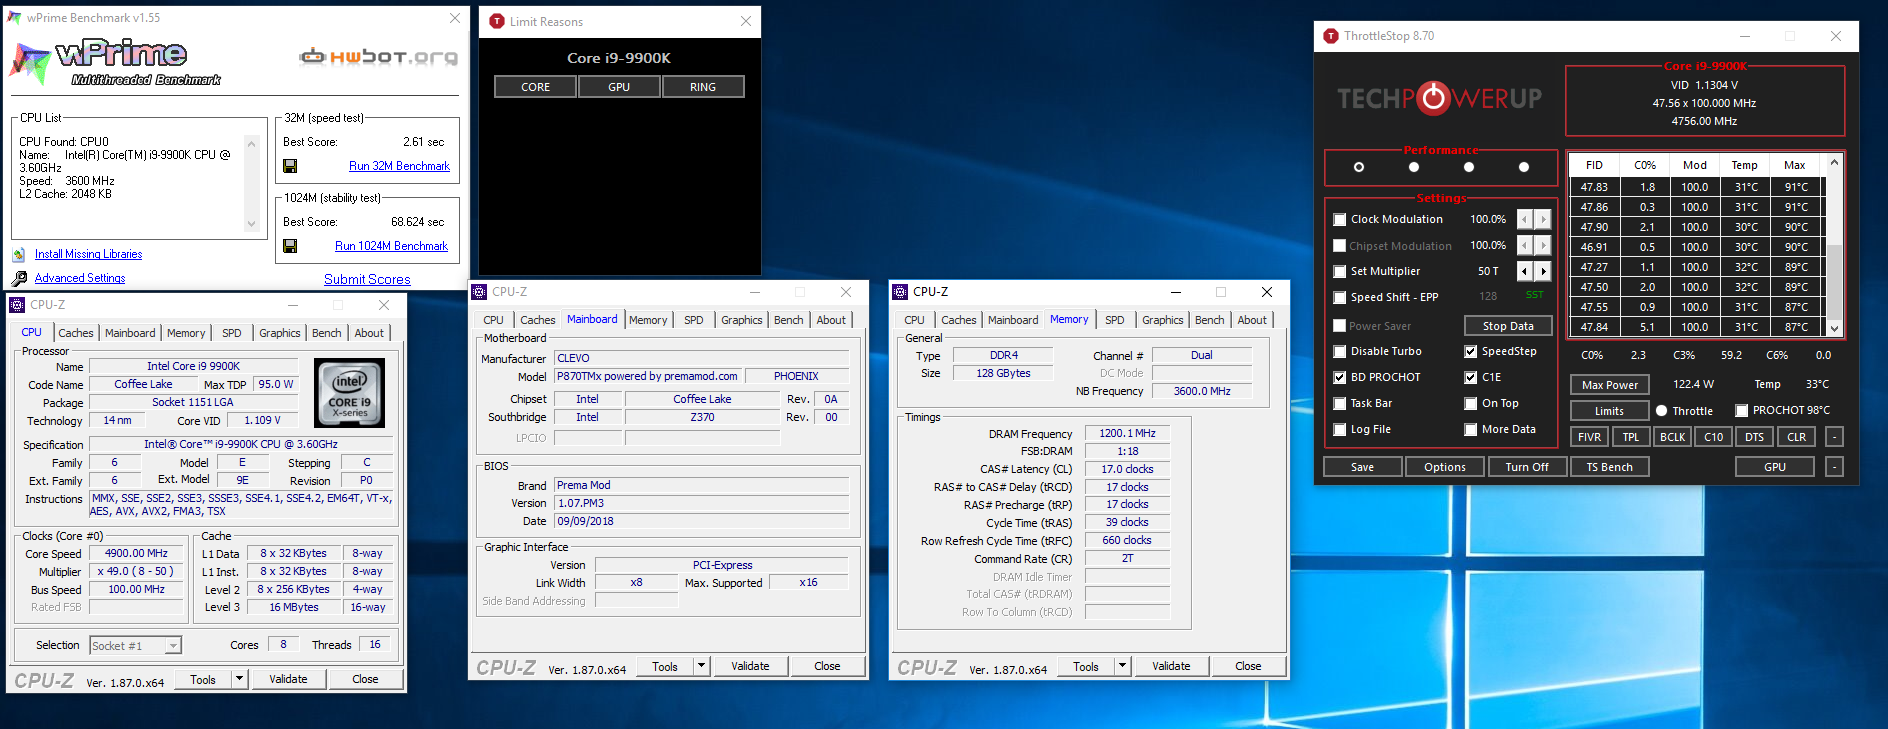The height and width of the screenshot is (729, 1888).
Task: Switch to CPU tab in CPU-Z Mainboard window
Action: (x=494, y=320)
